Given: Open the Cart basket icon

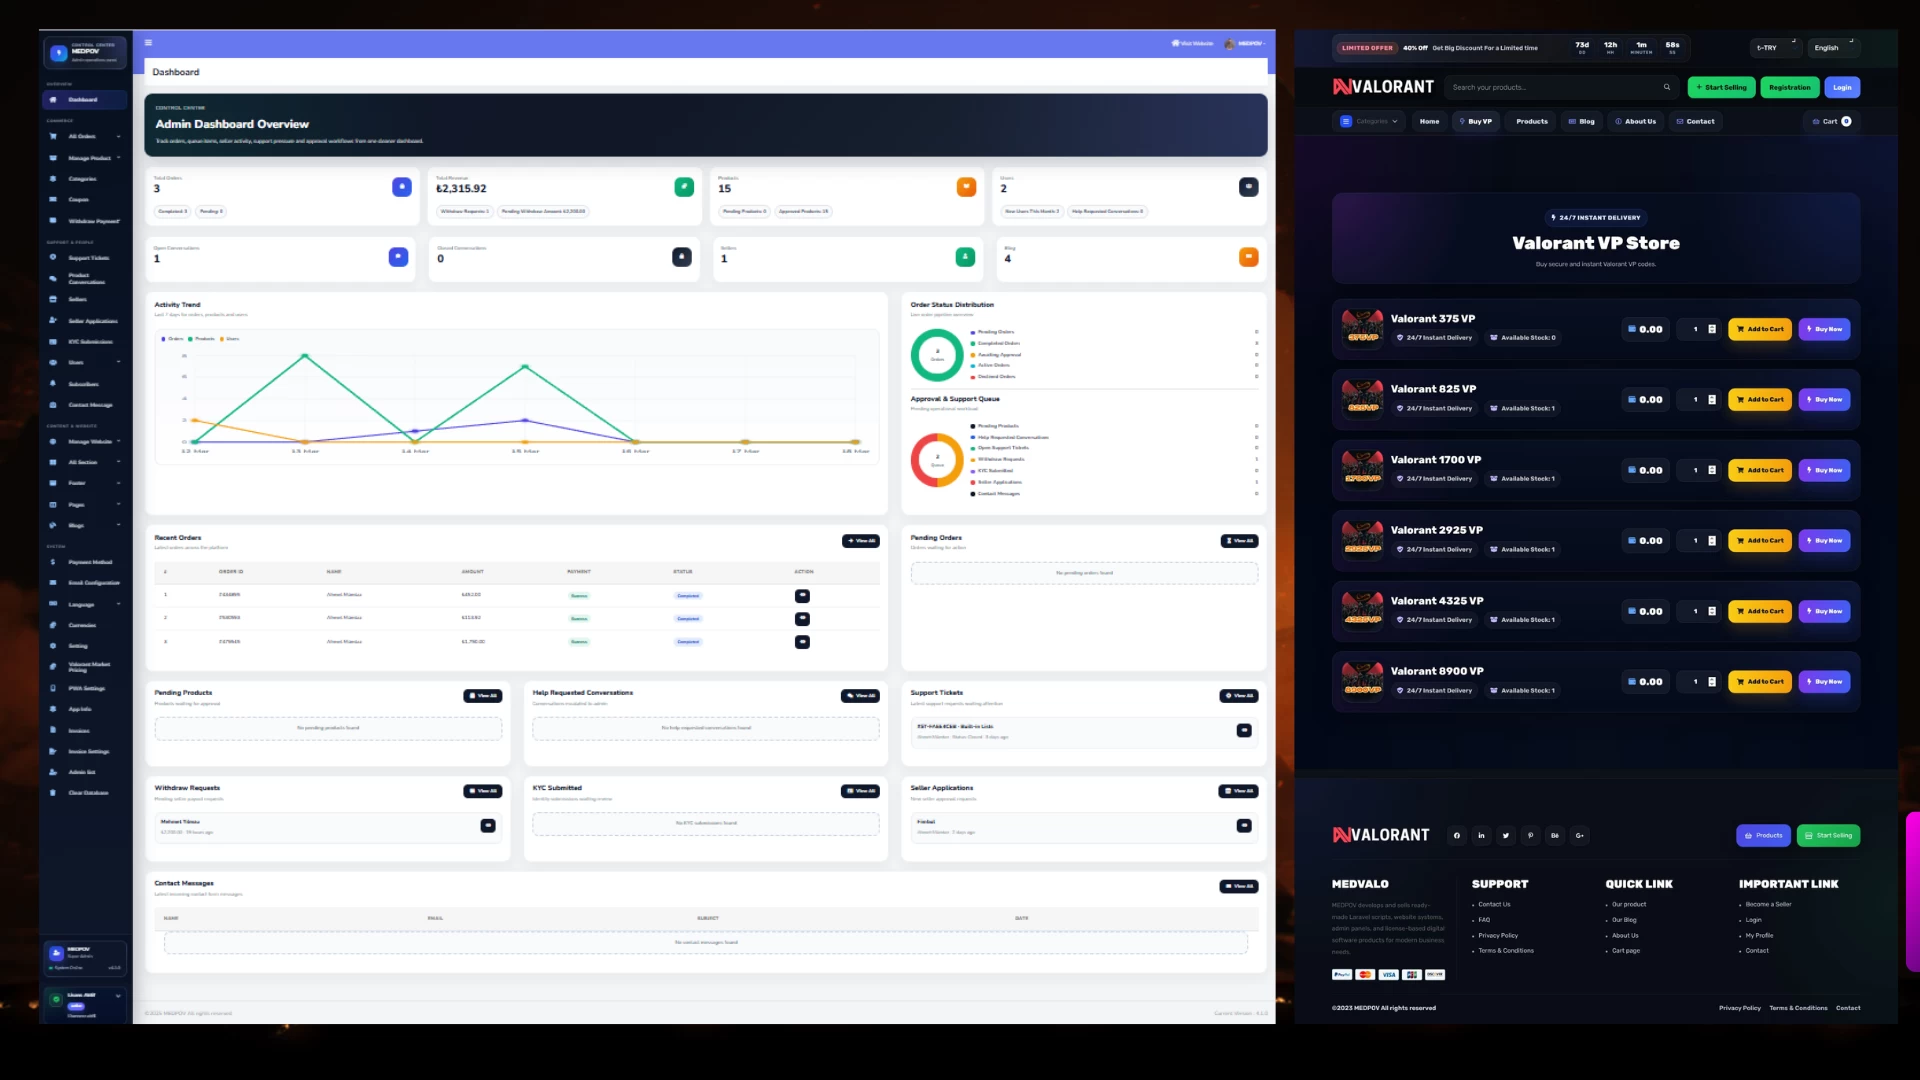Looking at the screenshot, I should click(x=1816, y=121).
